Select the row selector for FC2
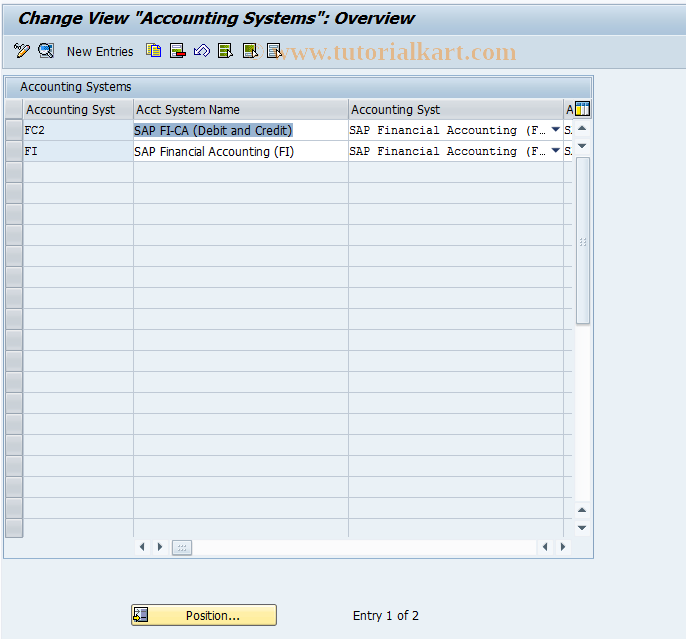Image resolution: width=686 pixels, height=639 pixels. click(14, 130)
